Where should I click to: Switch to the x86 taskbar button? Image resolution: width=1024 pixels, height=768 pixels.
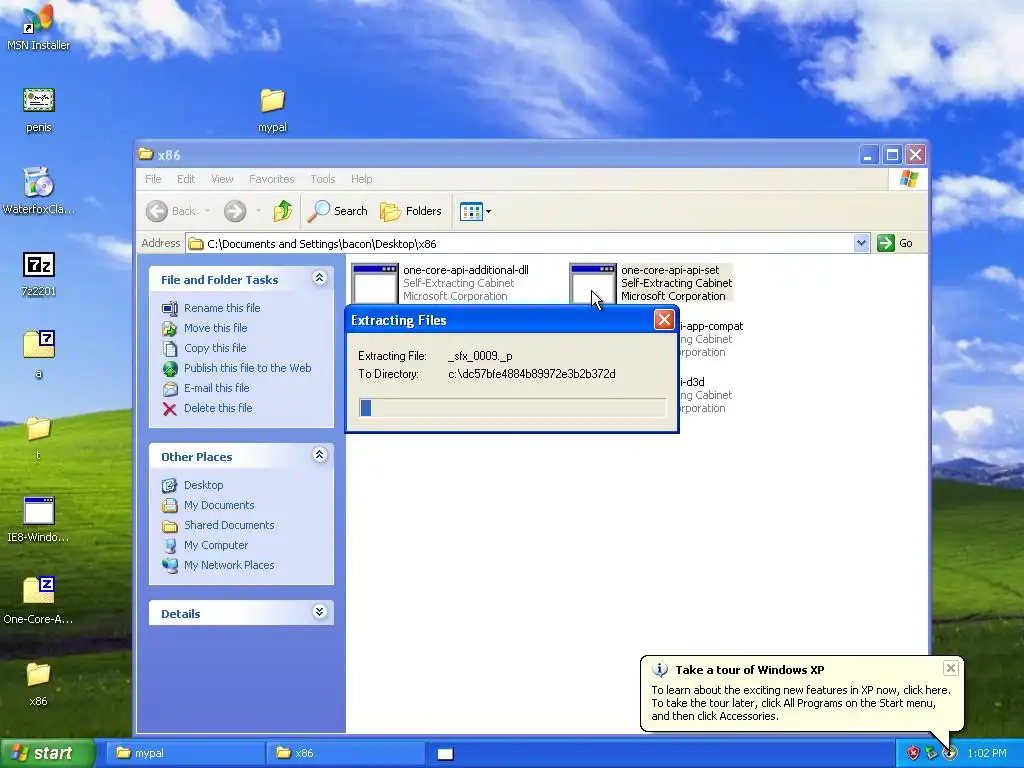click(x=345, y=753)
